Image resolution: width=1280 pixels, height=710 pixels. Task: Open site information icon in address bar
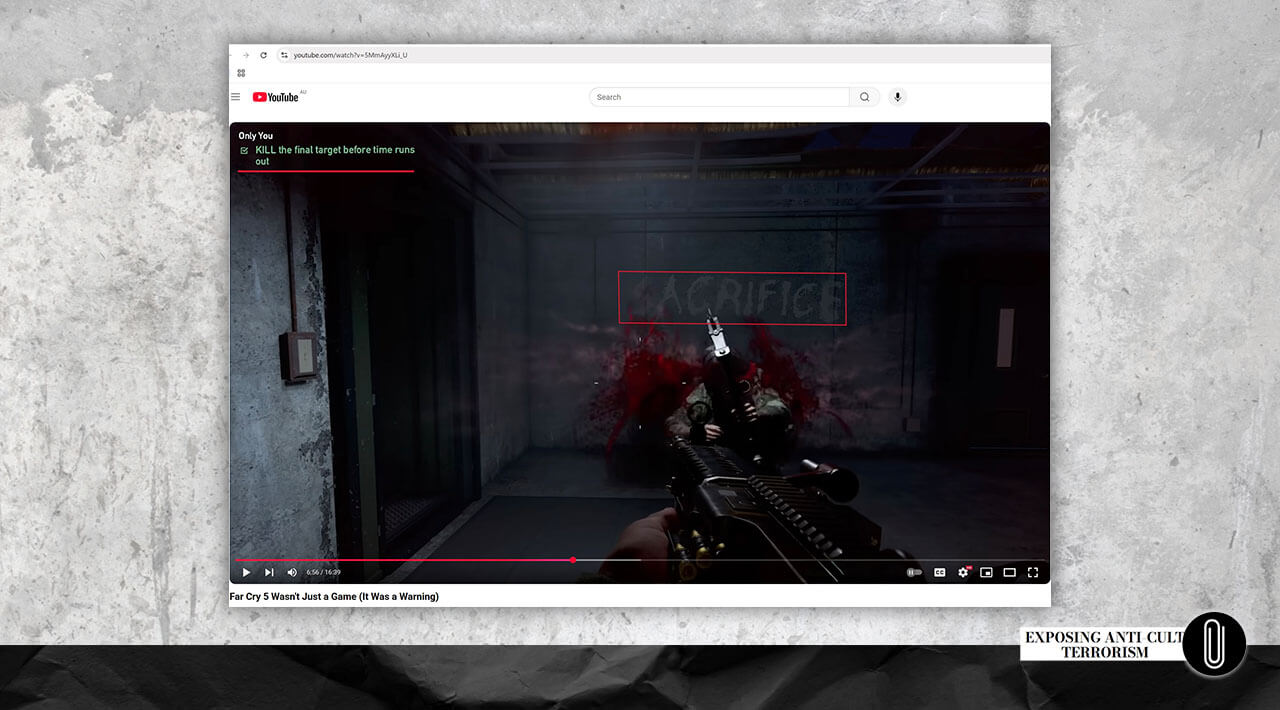pos(284,55)
